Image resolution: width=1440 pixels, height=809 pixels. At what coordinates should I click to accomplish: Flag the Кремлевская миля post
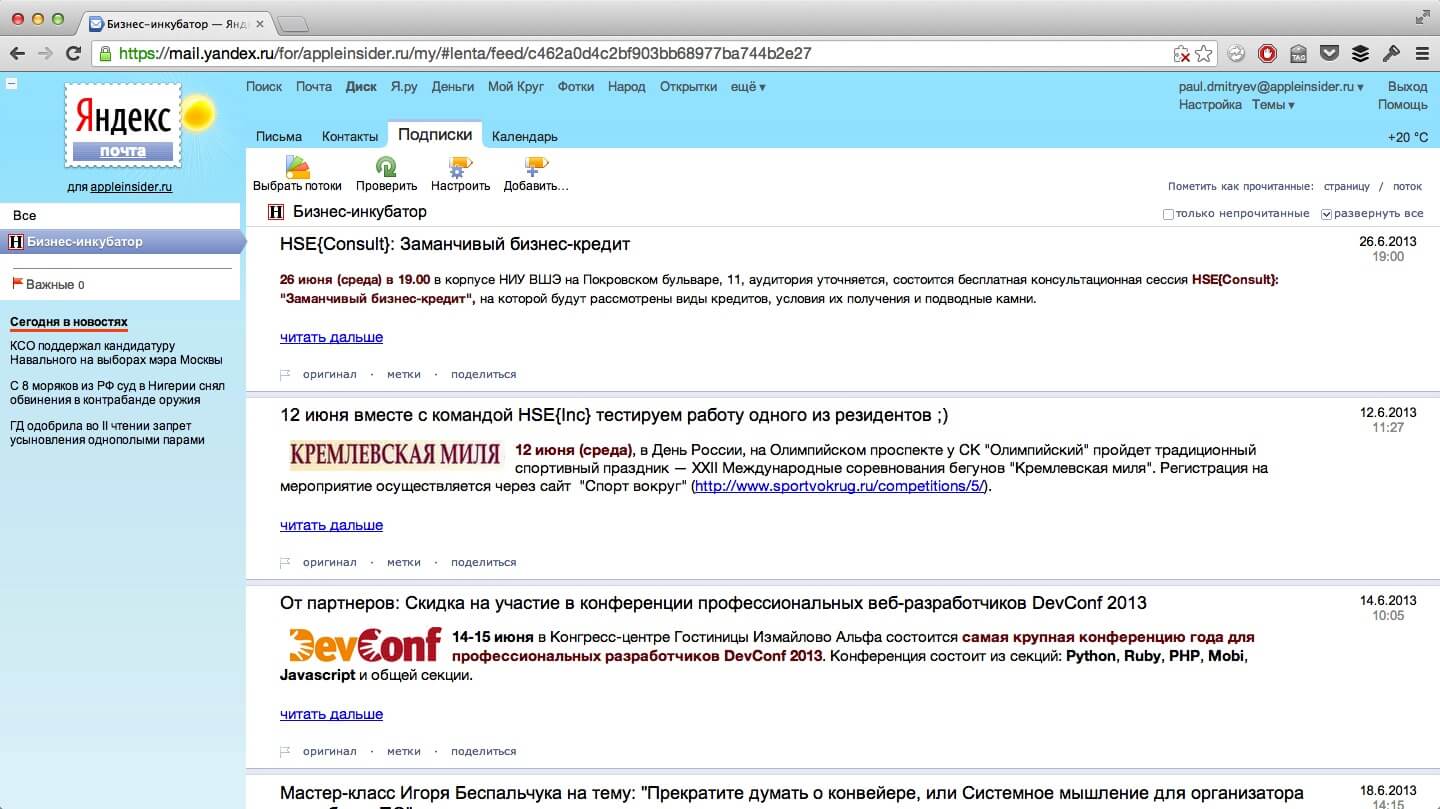(285, 562)
